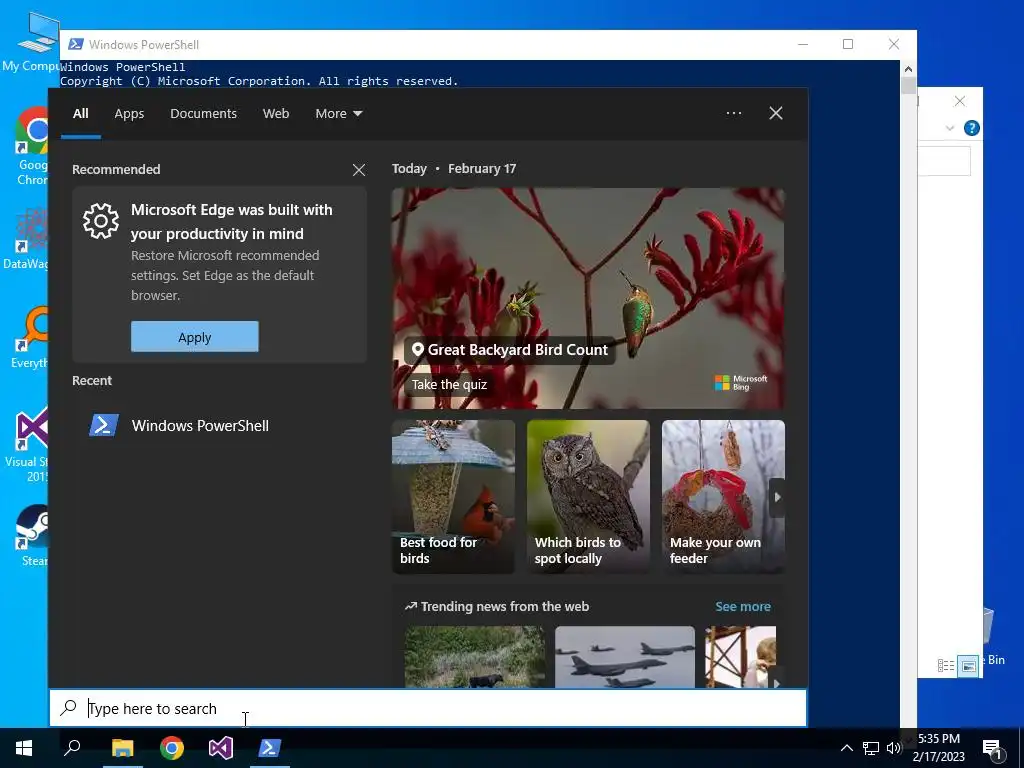Open the taskbar clock and date
Image resolution: width=1024 pixels, height=768 pixels.
(939, 748)
